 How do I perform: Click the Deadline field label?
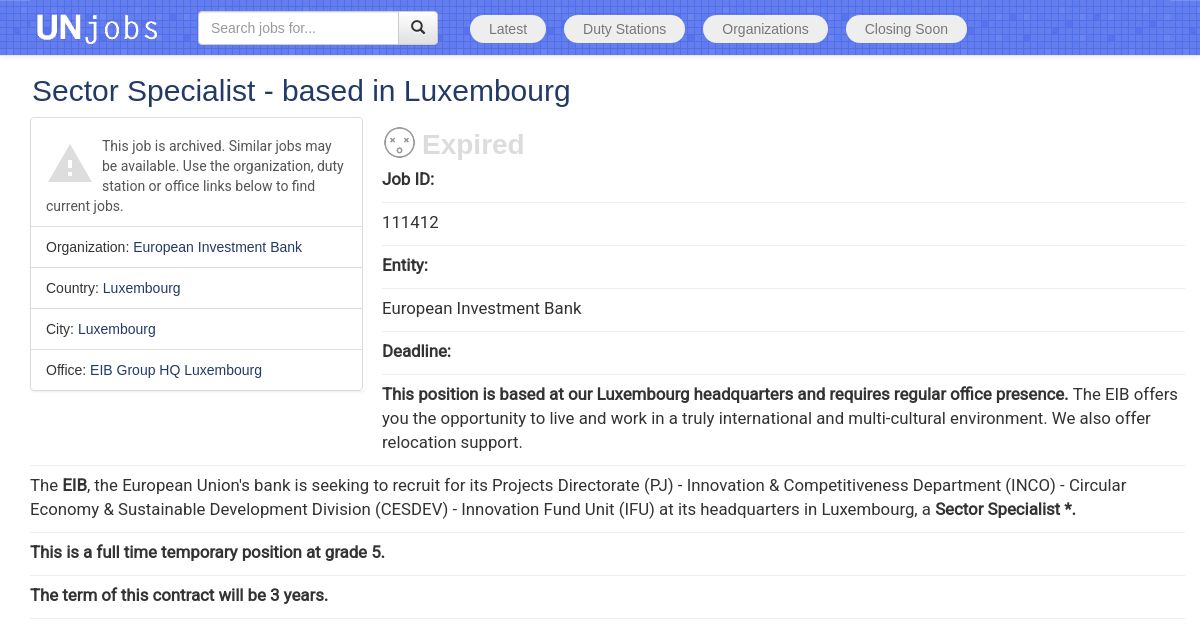(416, 351)
